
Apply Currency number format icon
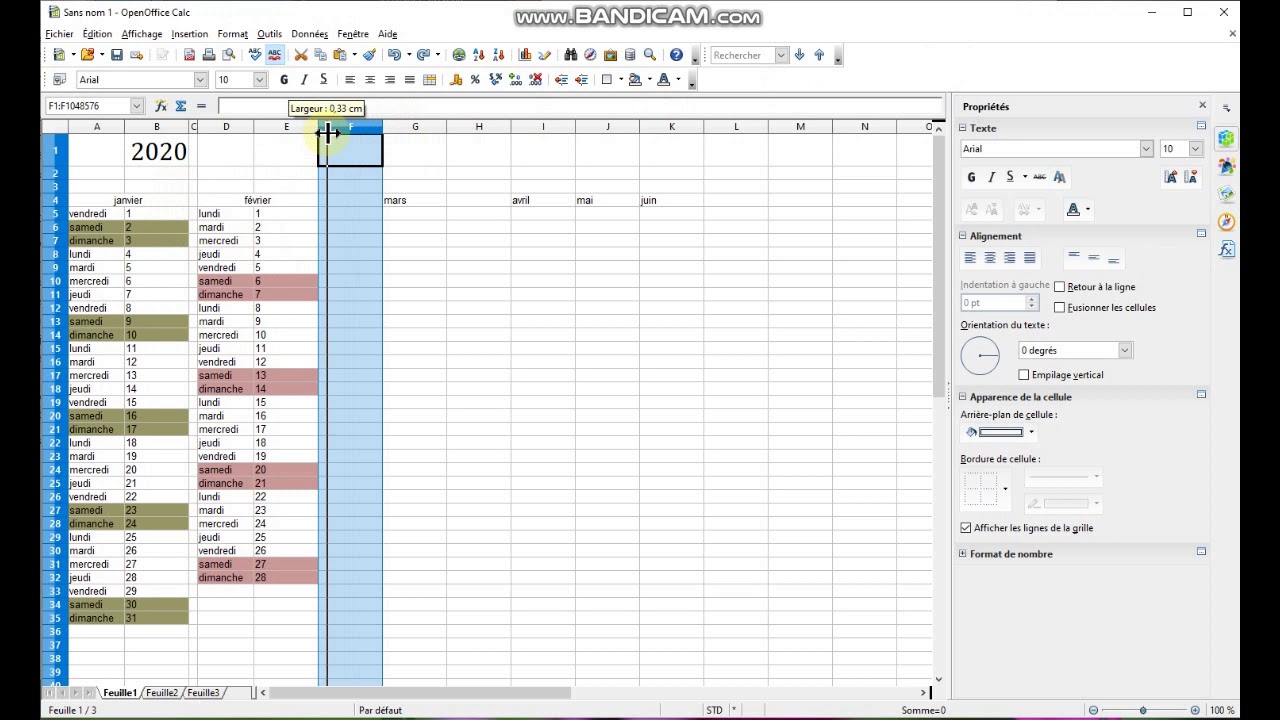pos(456,80)
